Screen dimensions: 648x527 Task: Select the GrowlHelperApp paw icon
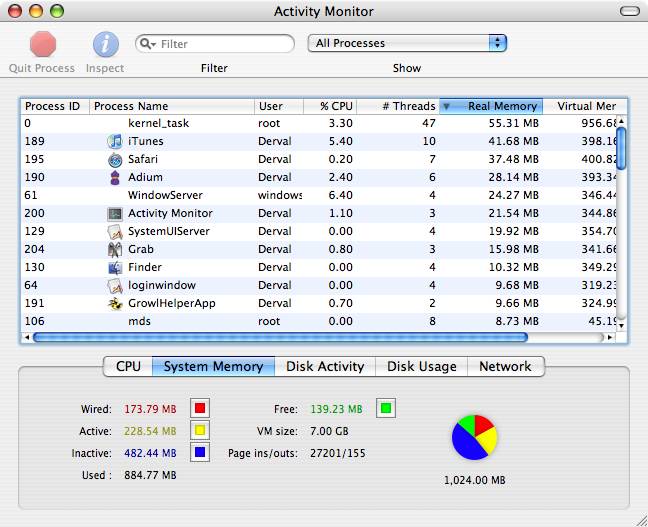(115, 304)
